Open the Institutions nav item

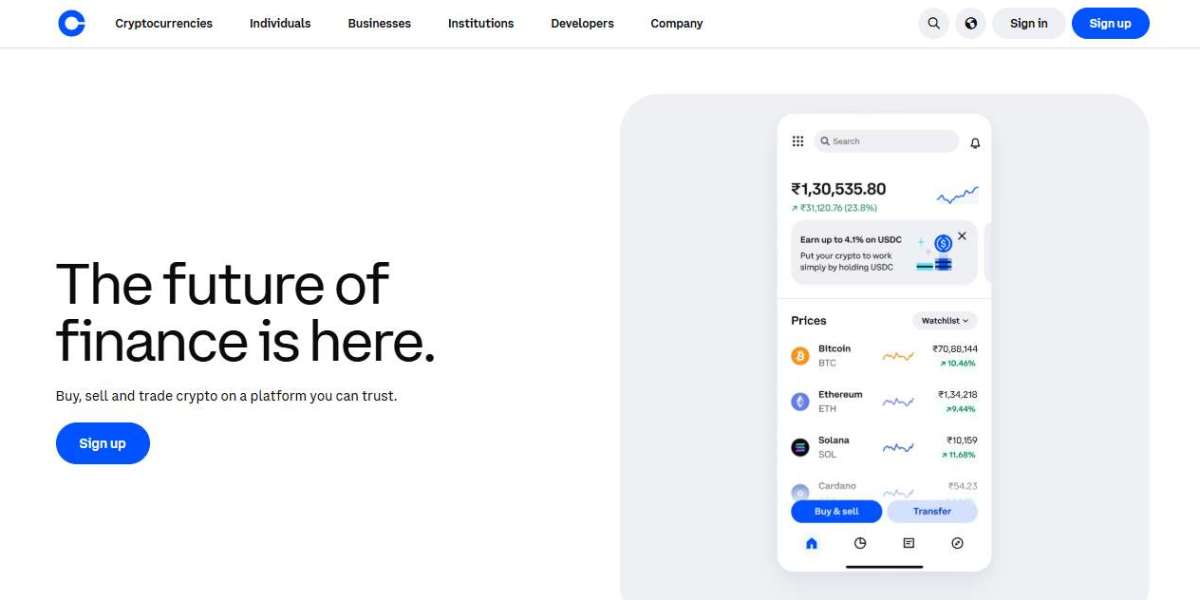click(481, 23)
